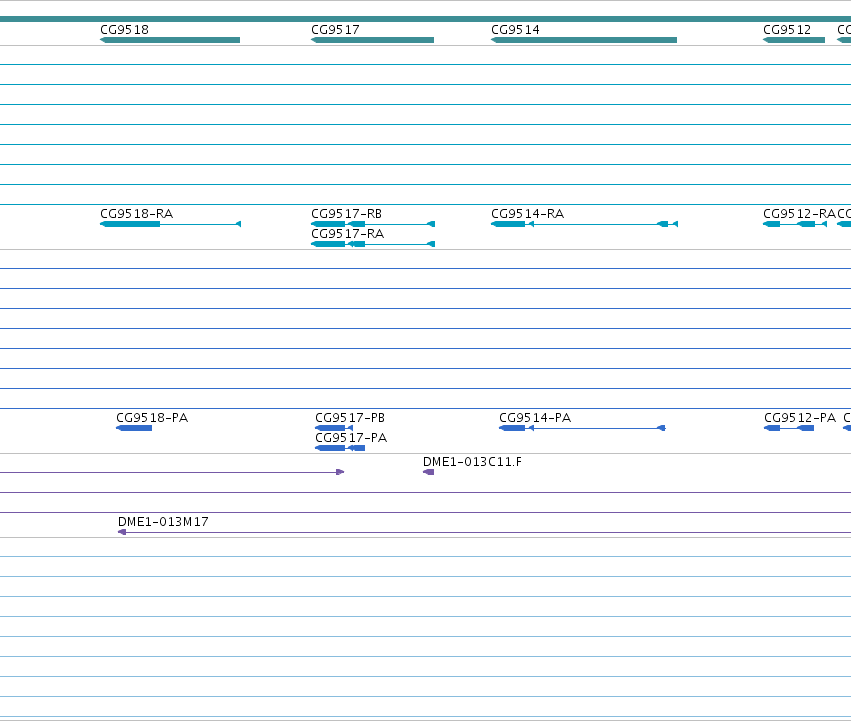Select the CG9512-PA protein glyph

789,428
